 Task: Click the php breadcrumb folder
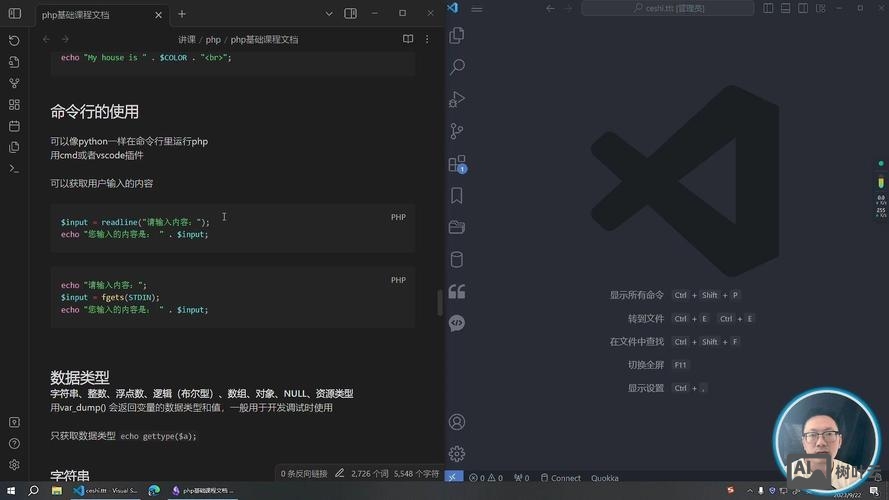(x=213, y=40)
